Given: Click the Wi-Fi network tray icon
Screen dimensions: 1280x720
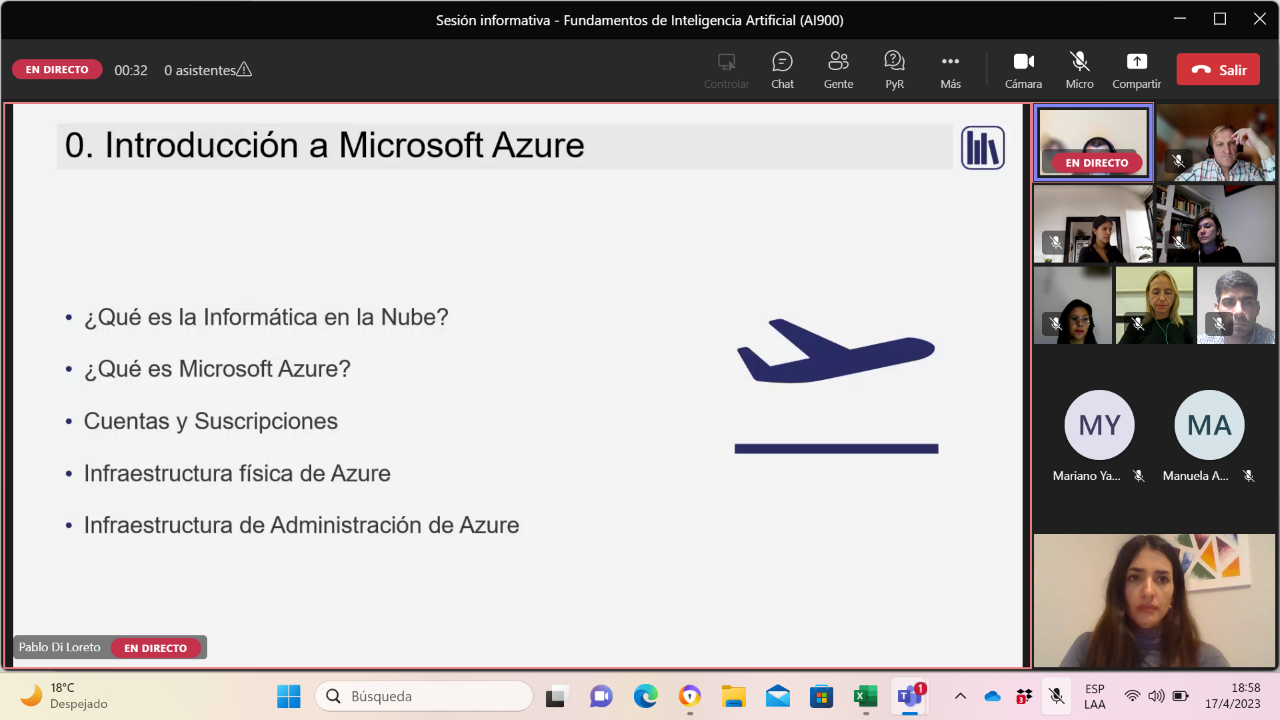Looking at the screenshot, I should tap(1132, 696).
